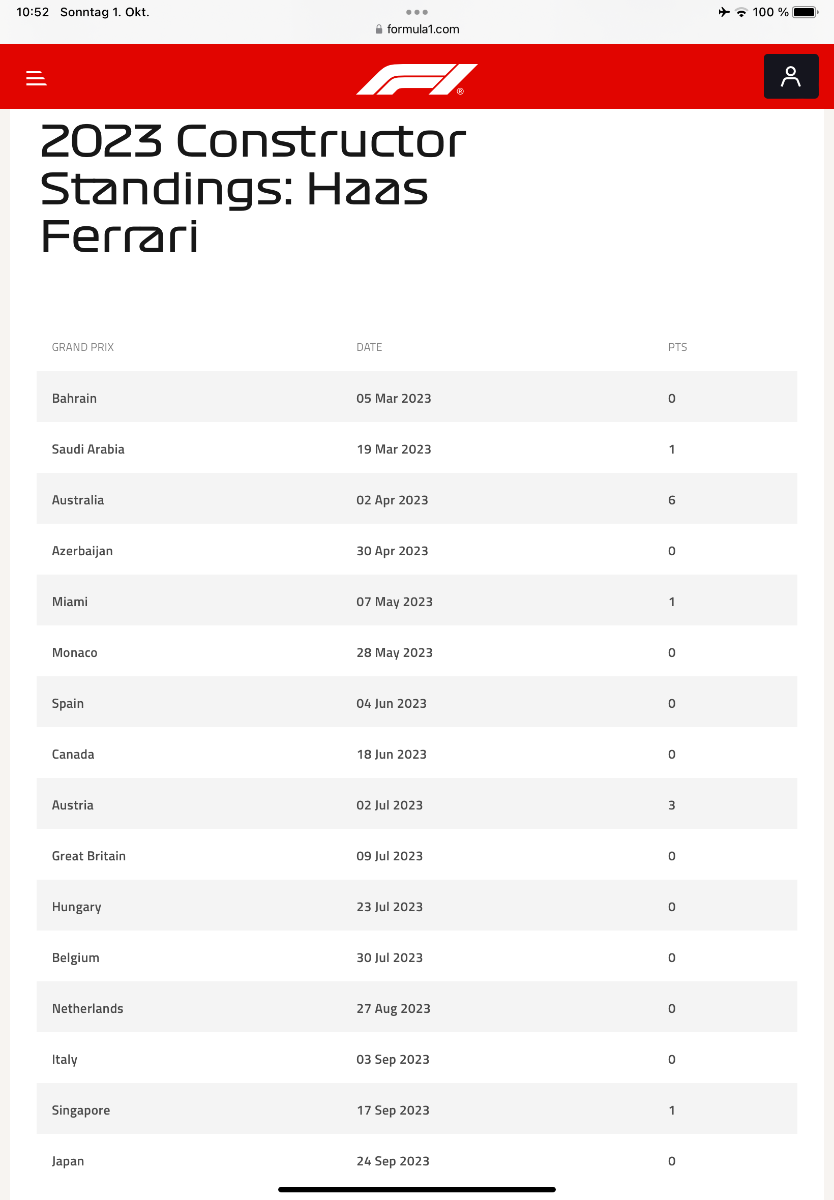
Task: Tap the three dots multitasking icon
Action: 417,12
